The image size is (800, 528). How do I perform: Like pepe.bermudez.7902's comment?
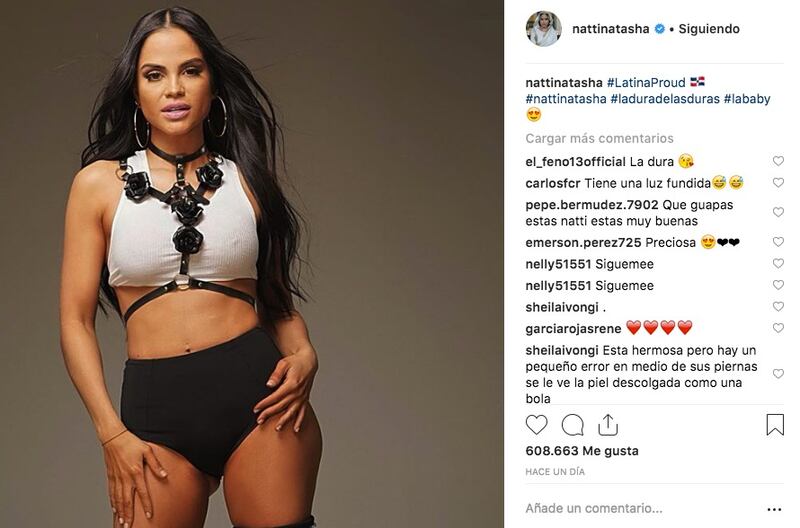tap(778, 212)
